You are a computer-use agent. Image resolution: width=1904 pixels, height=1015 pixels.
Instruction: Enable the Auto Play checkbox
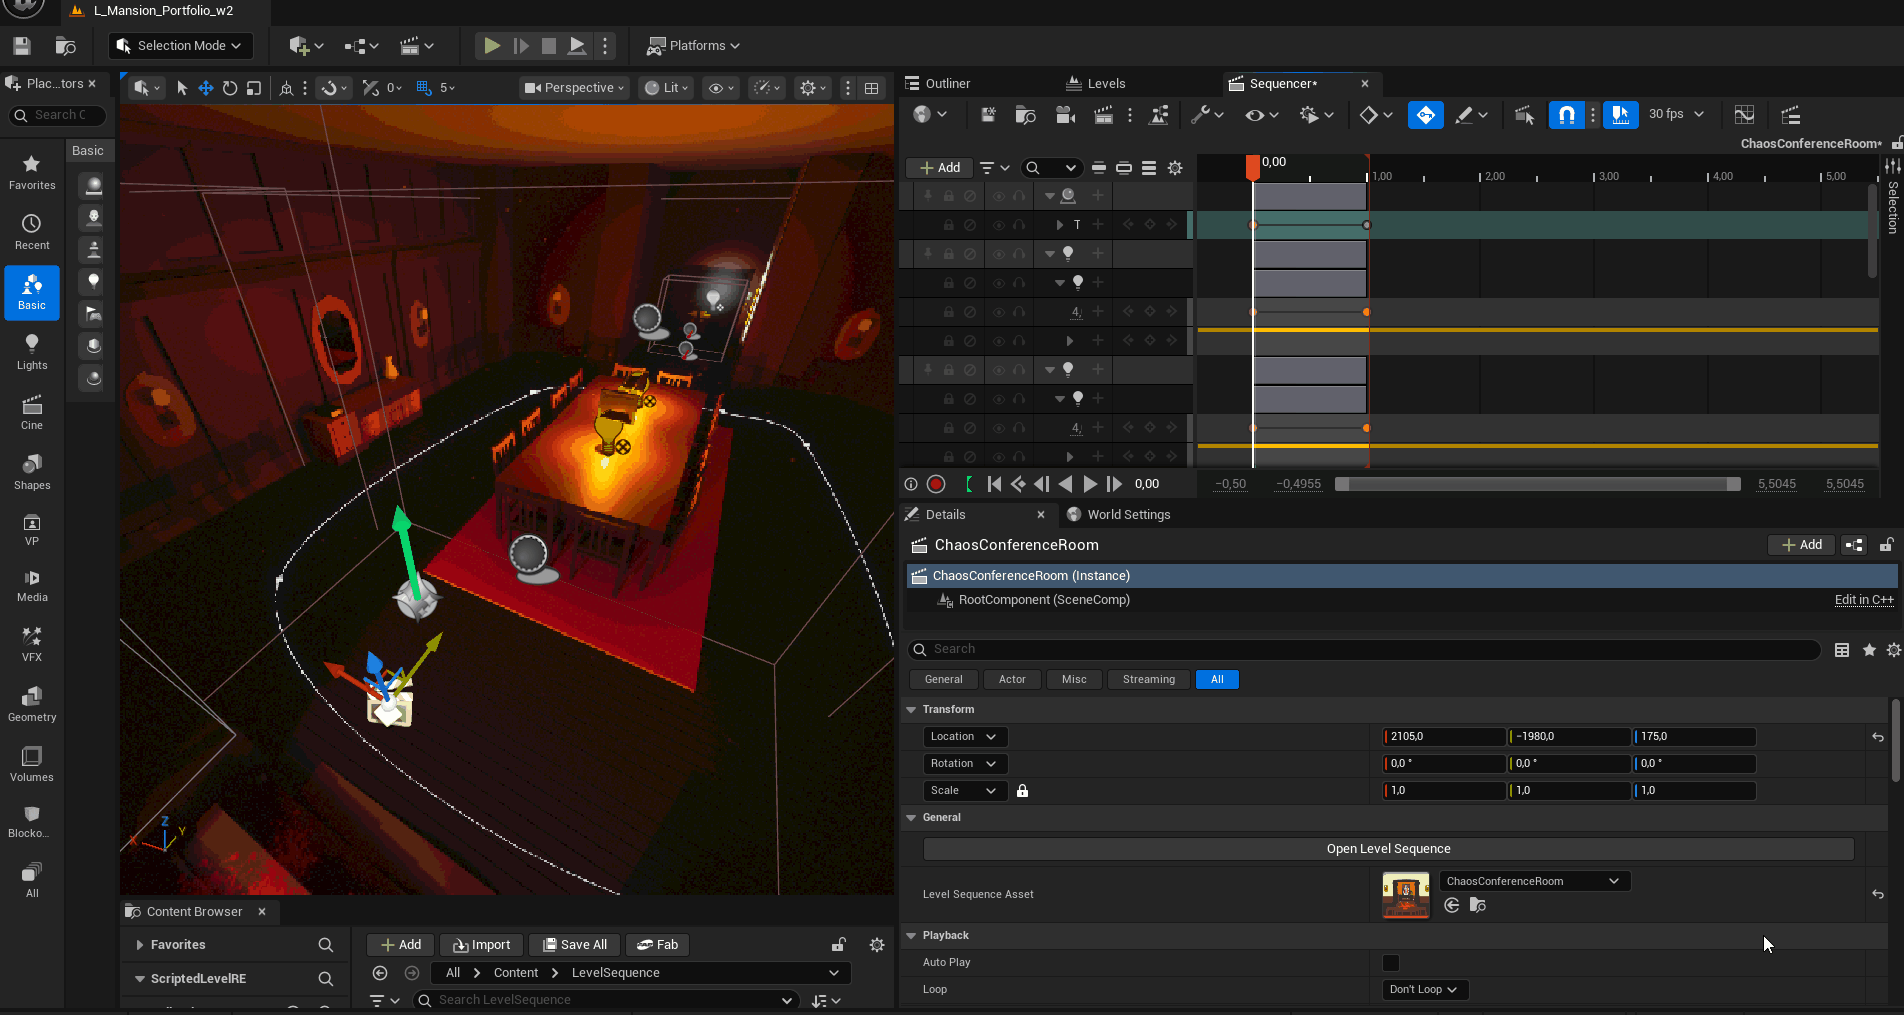click(1390, 963)
